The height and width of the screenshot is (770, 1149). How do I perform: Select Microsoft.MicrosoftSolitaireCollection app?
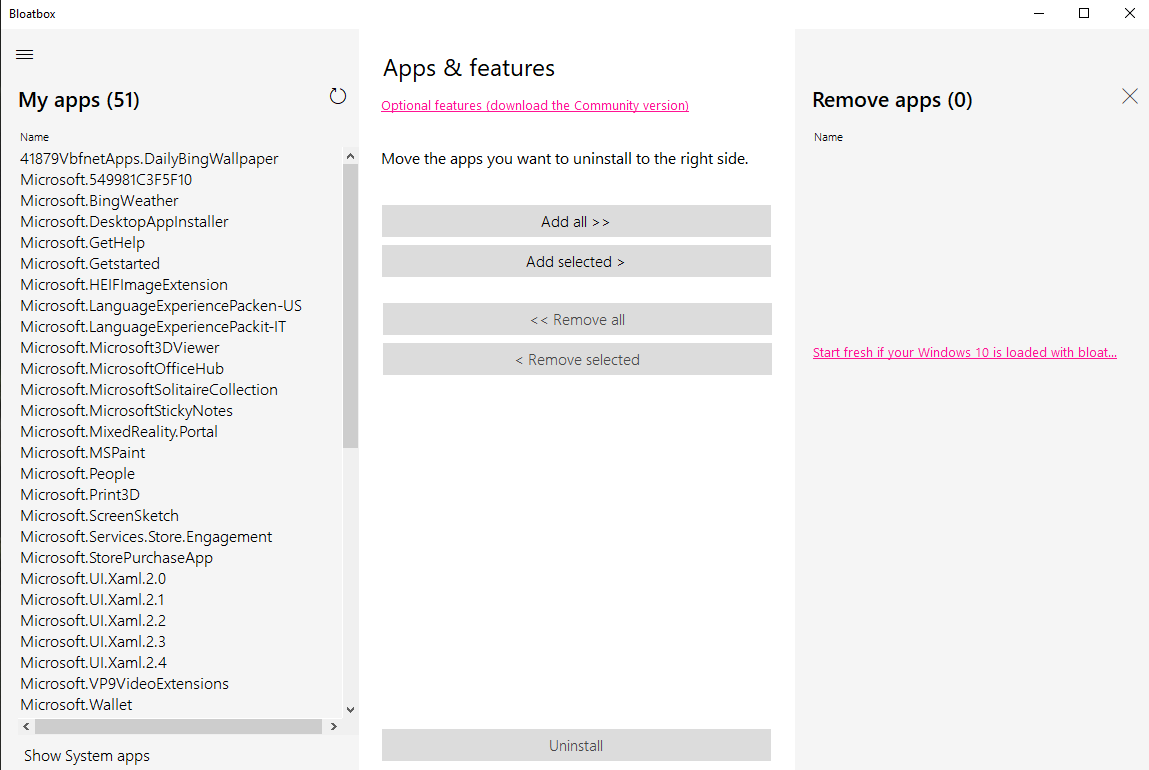pos(149,390)
